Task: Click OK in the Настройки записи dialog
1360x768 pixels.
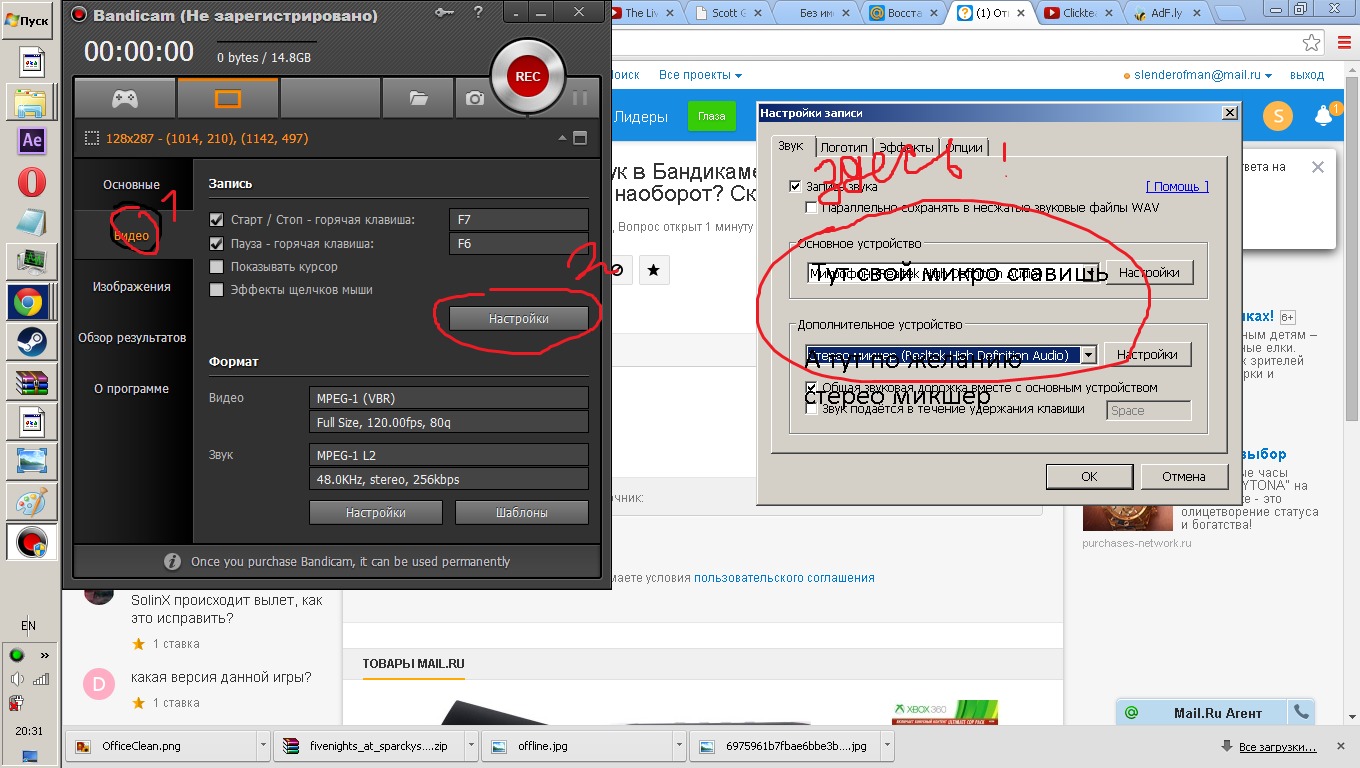Action: point(1090,477)
